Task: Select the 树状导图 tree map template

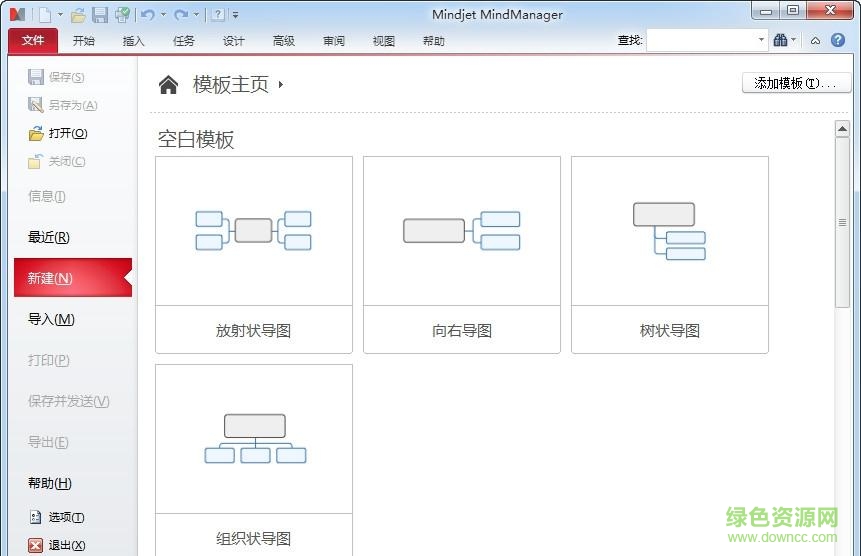Action: 670,255
